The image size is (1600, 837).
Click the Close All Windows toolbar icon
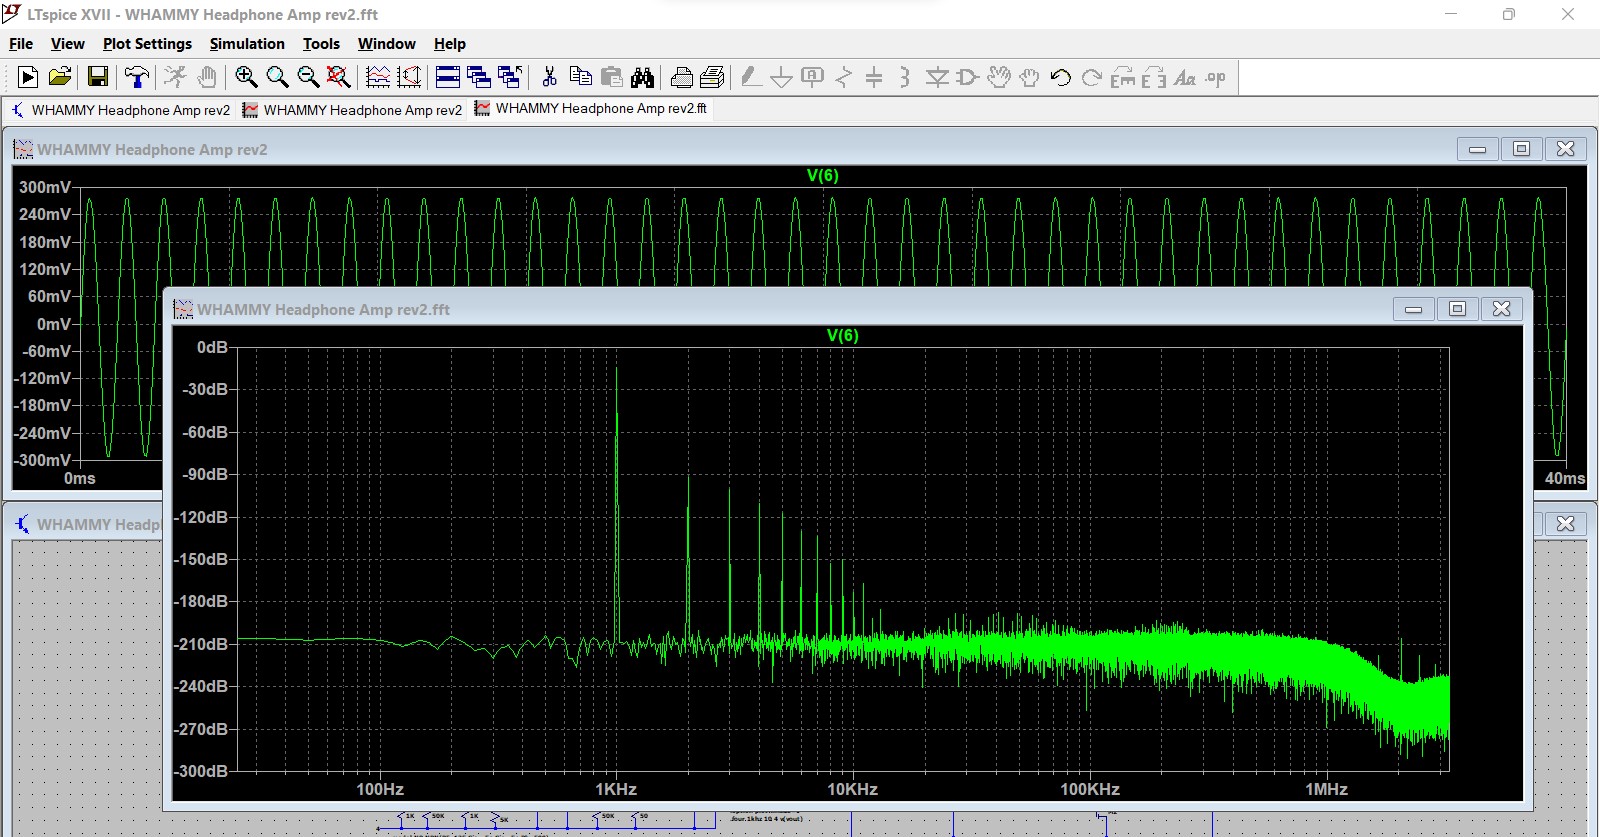coord(510,77)
